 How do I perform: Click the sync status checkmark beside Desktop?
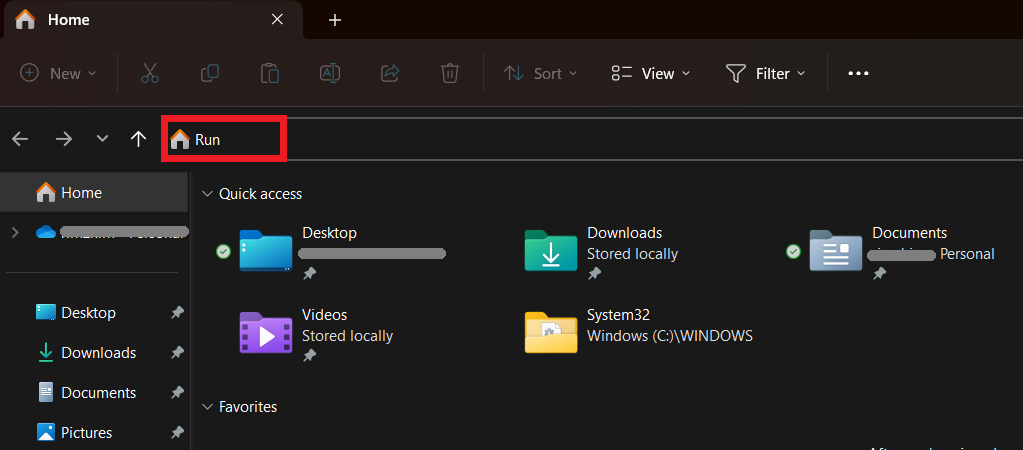click(223, 251)
